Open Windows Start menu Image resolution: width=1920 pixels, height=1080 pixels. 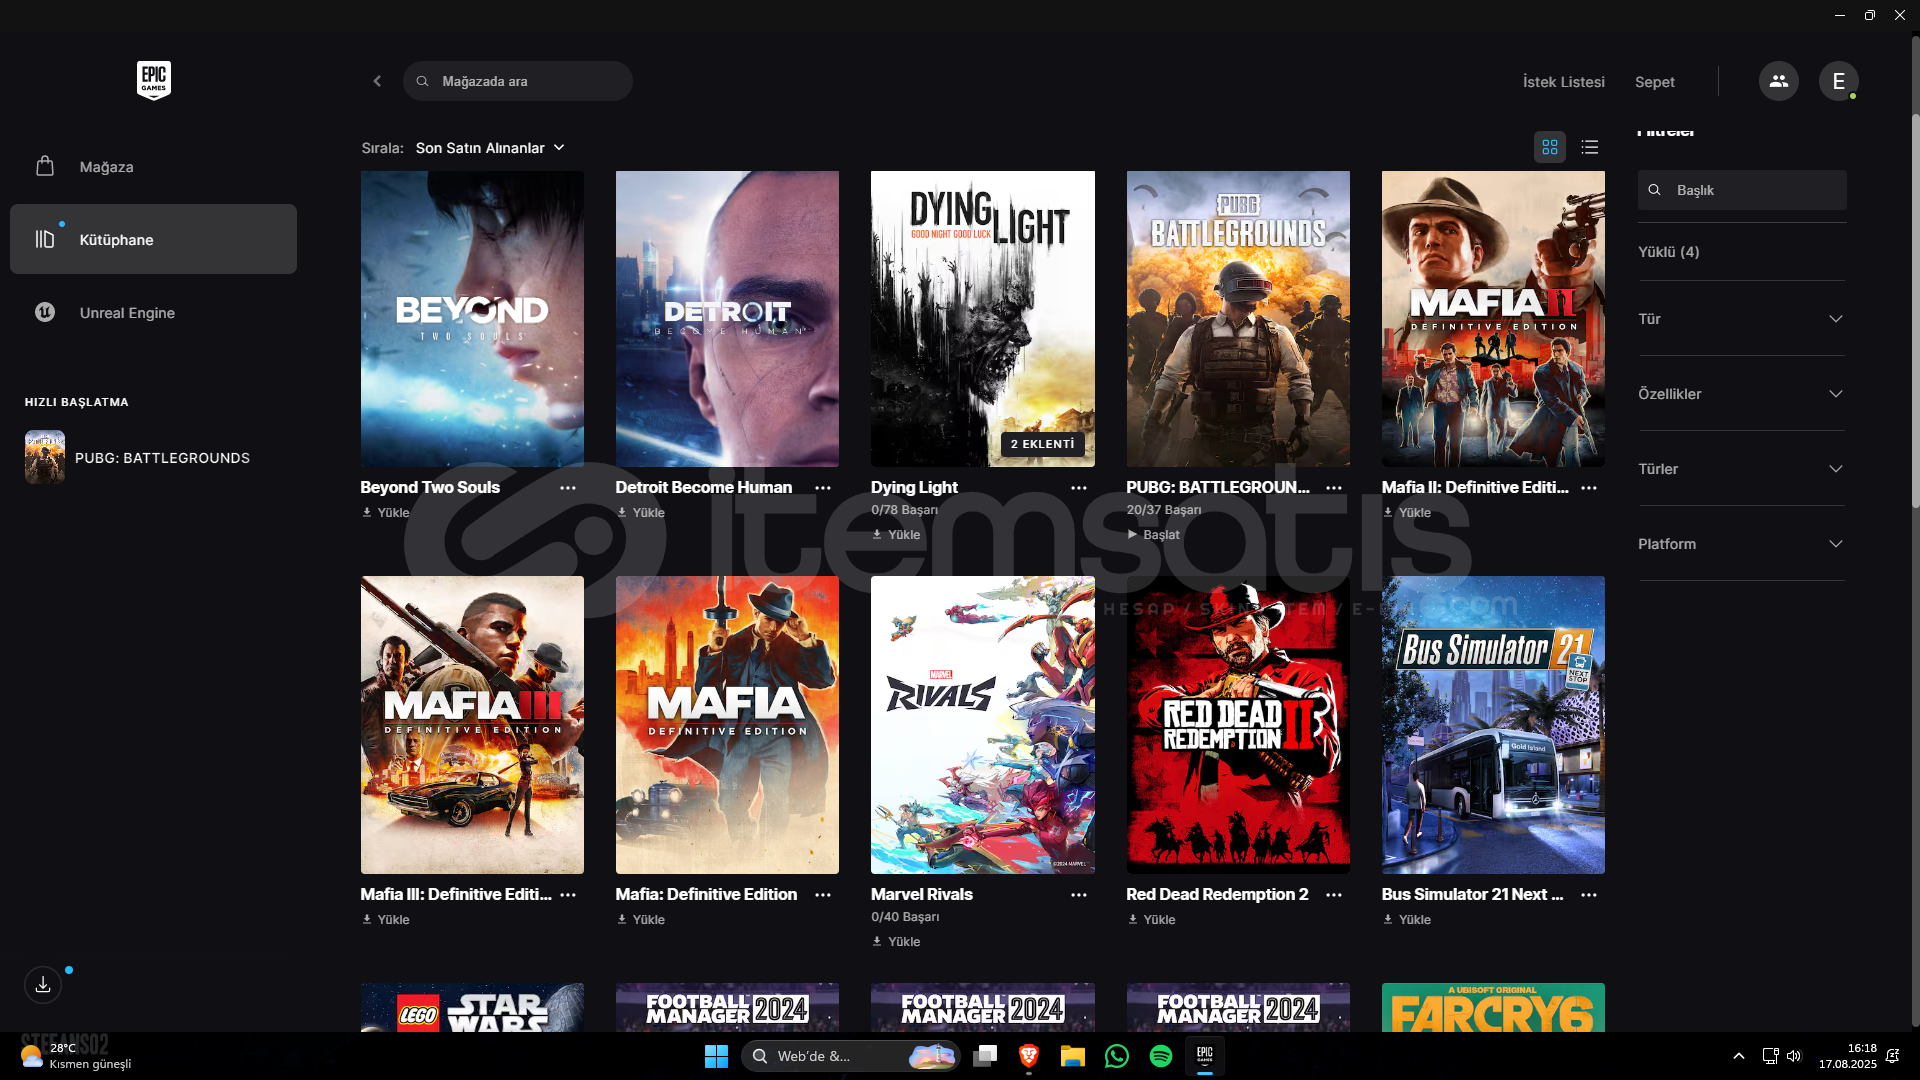pos(716,1056)
